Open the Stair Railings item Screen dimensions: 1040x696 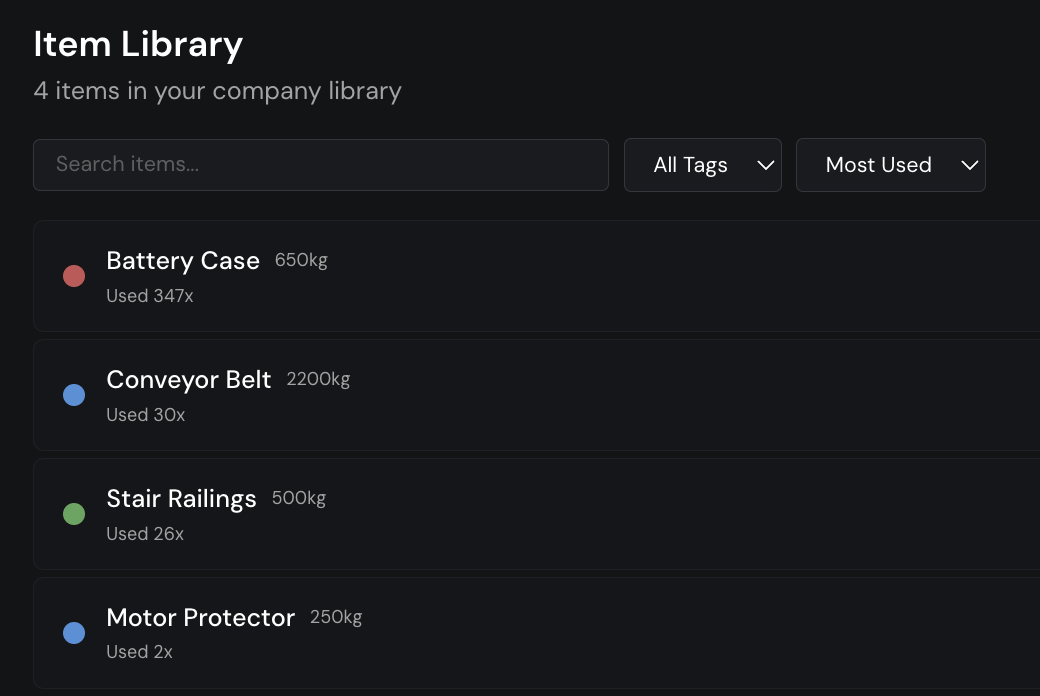pos(537,514)
